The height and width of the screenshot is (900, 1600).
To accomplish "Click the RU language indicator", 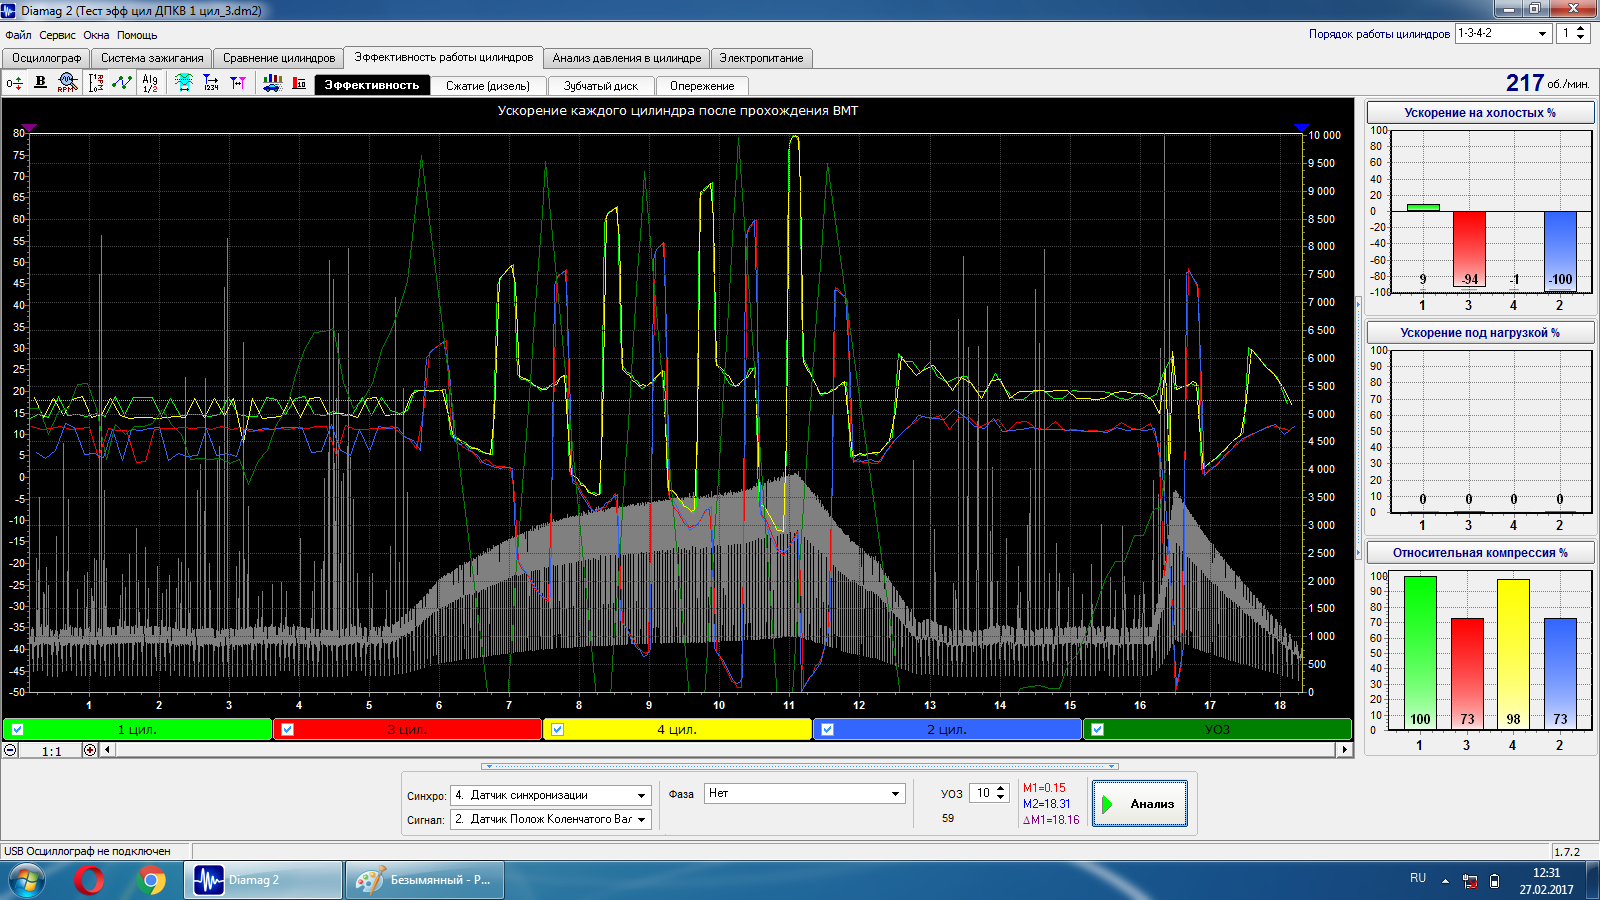I will click(x=1418, y=878).
